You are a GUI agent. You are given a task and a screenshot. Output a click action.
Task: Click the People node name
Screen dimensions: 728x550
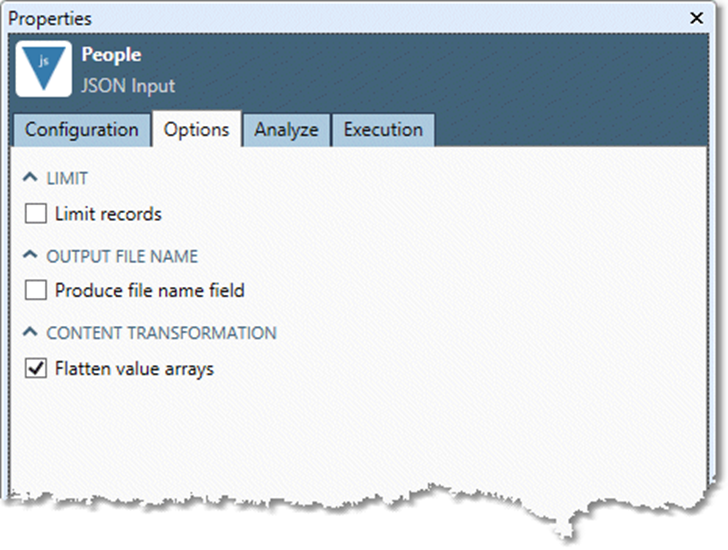point(111,55)
